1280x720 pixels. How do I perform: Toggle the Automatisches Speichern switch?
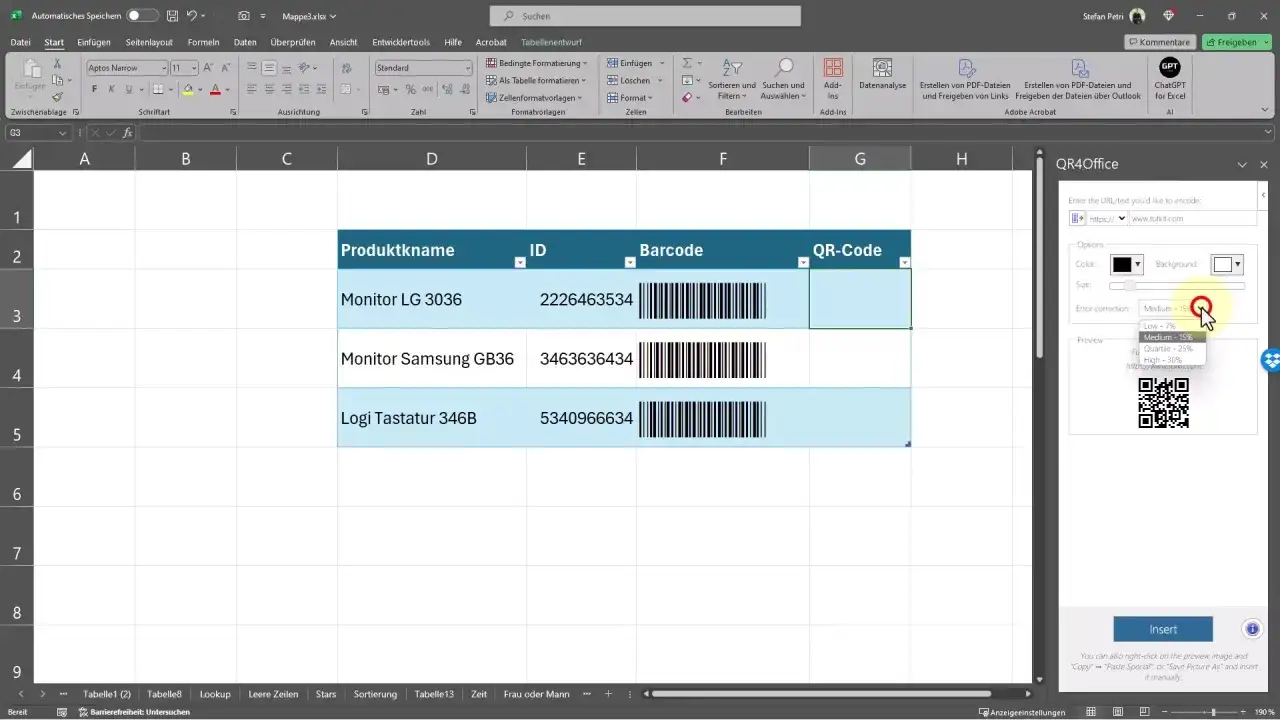point(142,17)
